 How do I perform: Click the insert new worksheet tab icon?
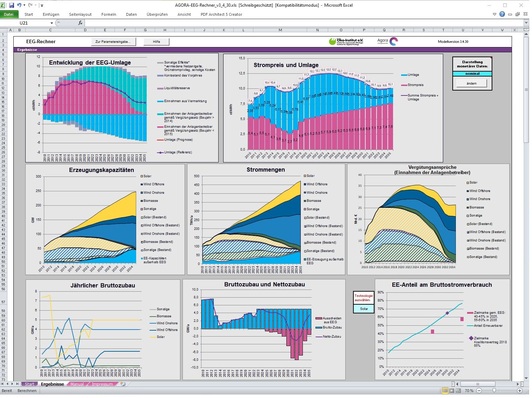122,384
